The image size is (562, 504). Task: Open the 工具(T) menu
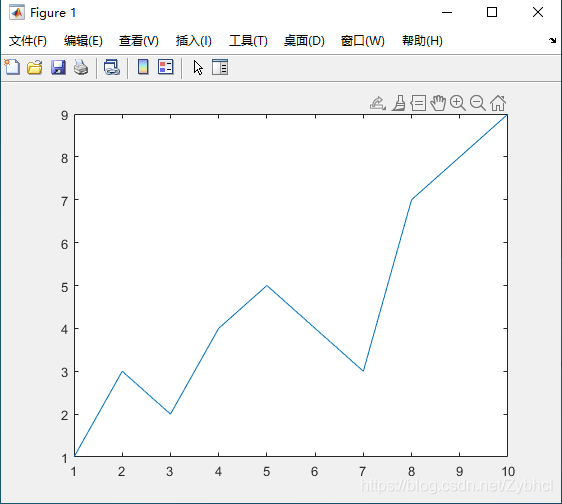(x=248, y=41)
